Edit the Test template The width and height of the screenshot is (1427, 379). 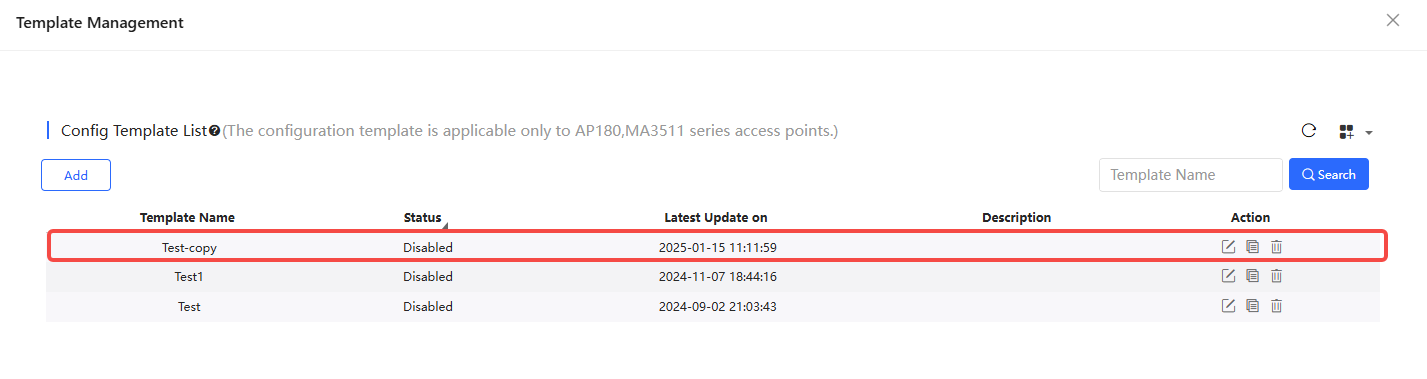coord(1229,306)
